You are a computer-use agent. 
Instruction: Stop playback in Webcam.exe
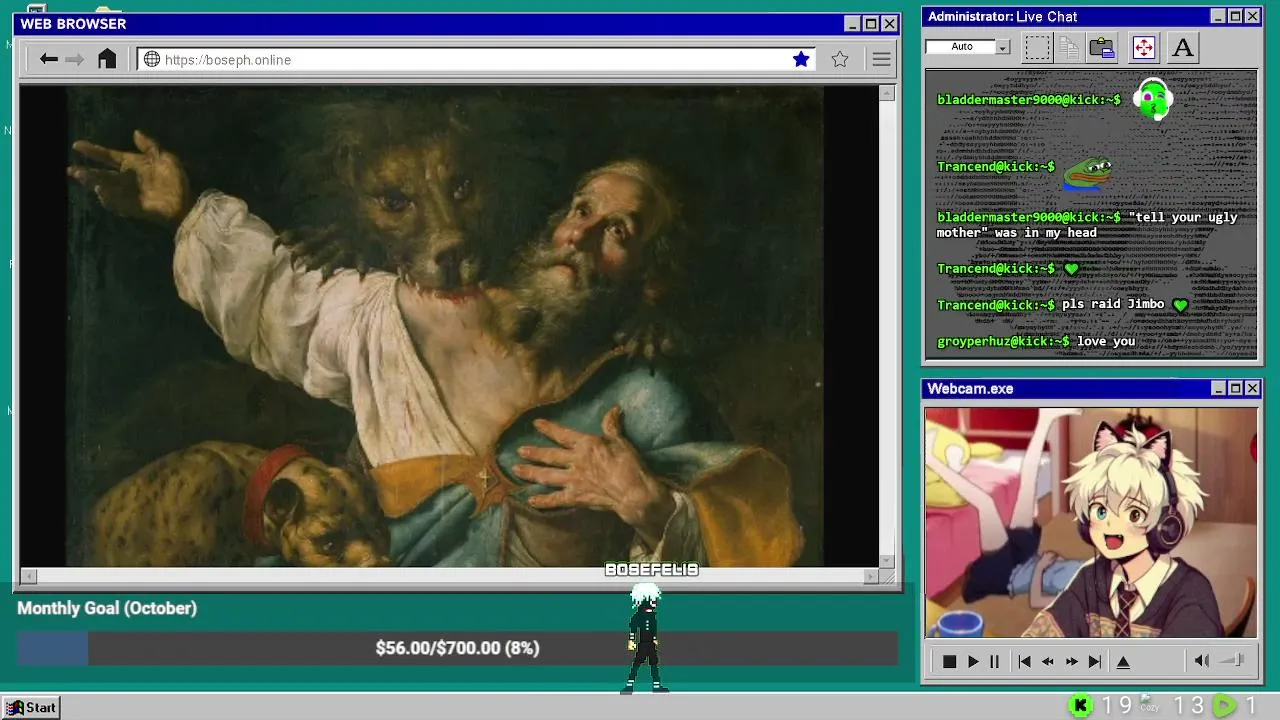point(949,661)
